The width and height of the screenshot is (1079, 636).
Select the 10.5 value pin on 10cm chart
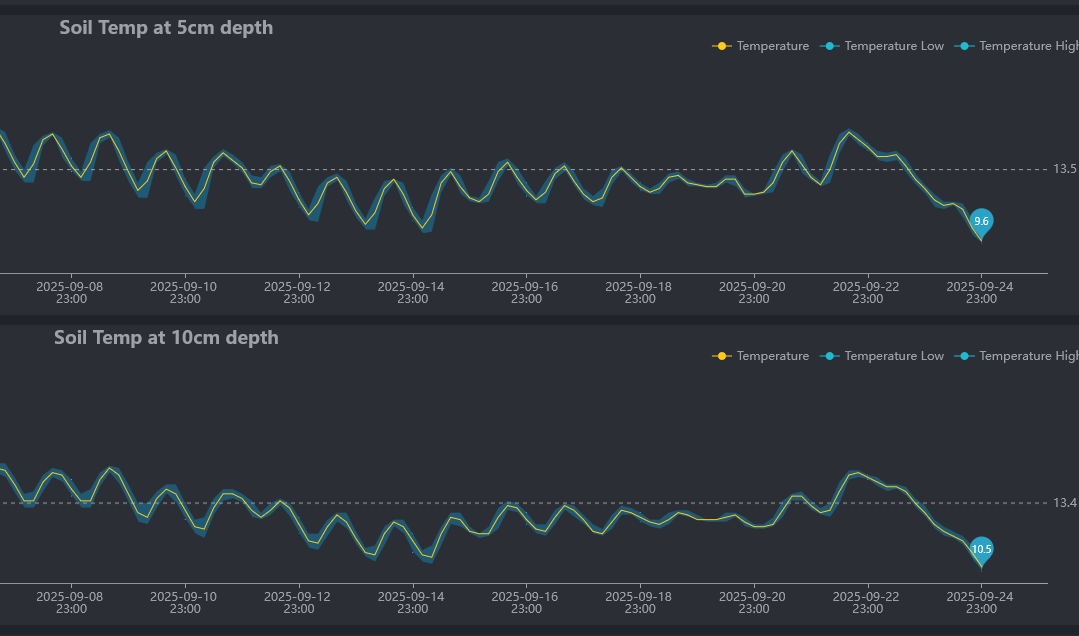pyautogui.click(x=981, y=549)
